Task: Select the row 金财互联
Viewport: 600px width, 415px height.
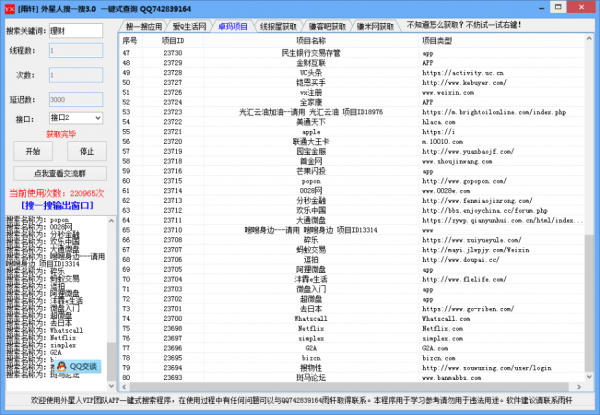Action: [352, 63]
